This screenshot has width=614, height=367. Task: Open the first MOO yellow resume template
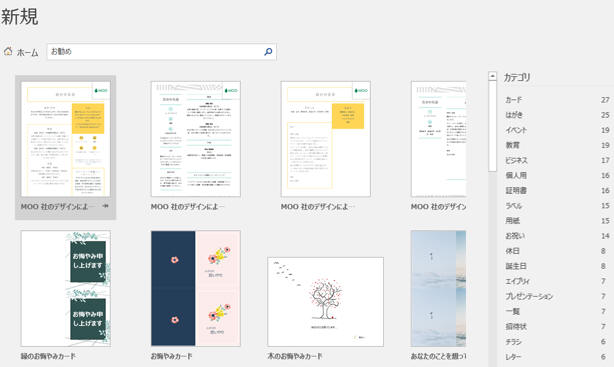point(66,139)
